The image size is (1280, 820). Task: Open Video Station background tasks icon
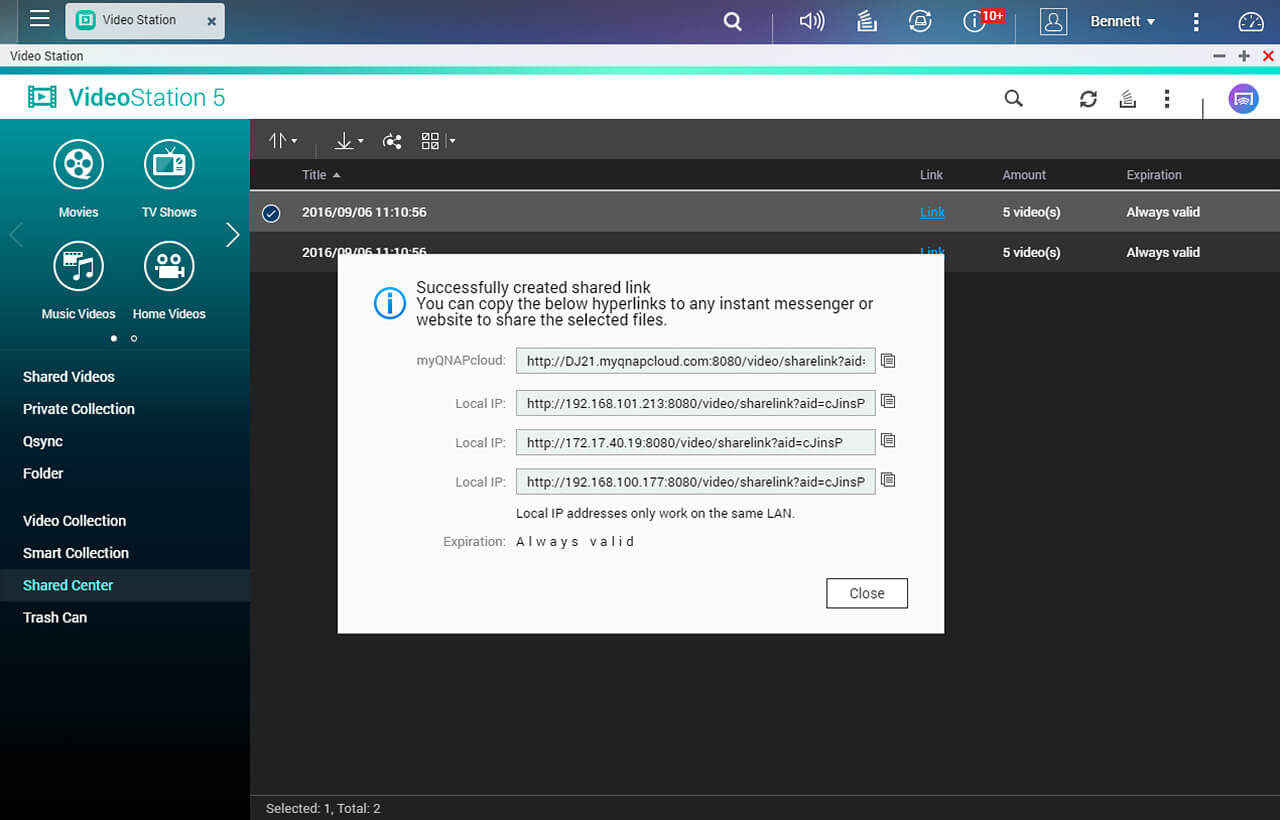pos(1127,98)
